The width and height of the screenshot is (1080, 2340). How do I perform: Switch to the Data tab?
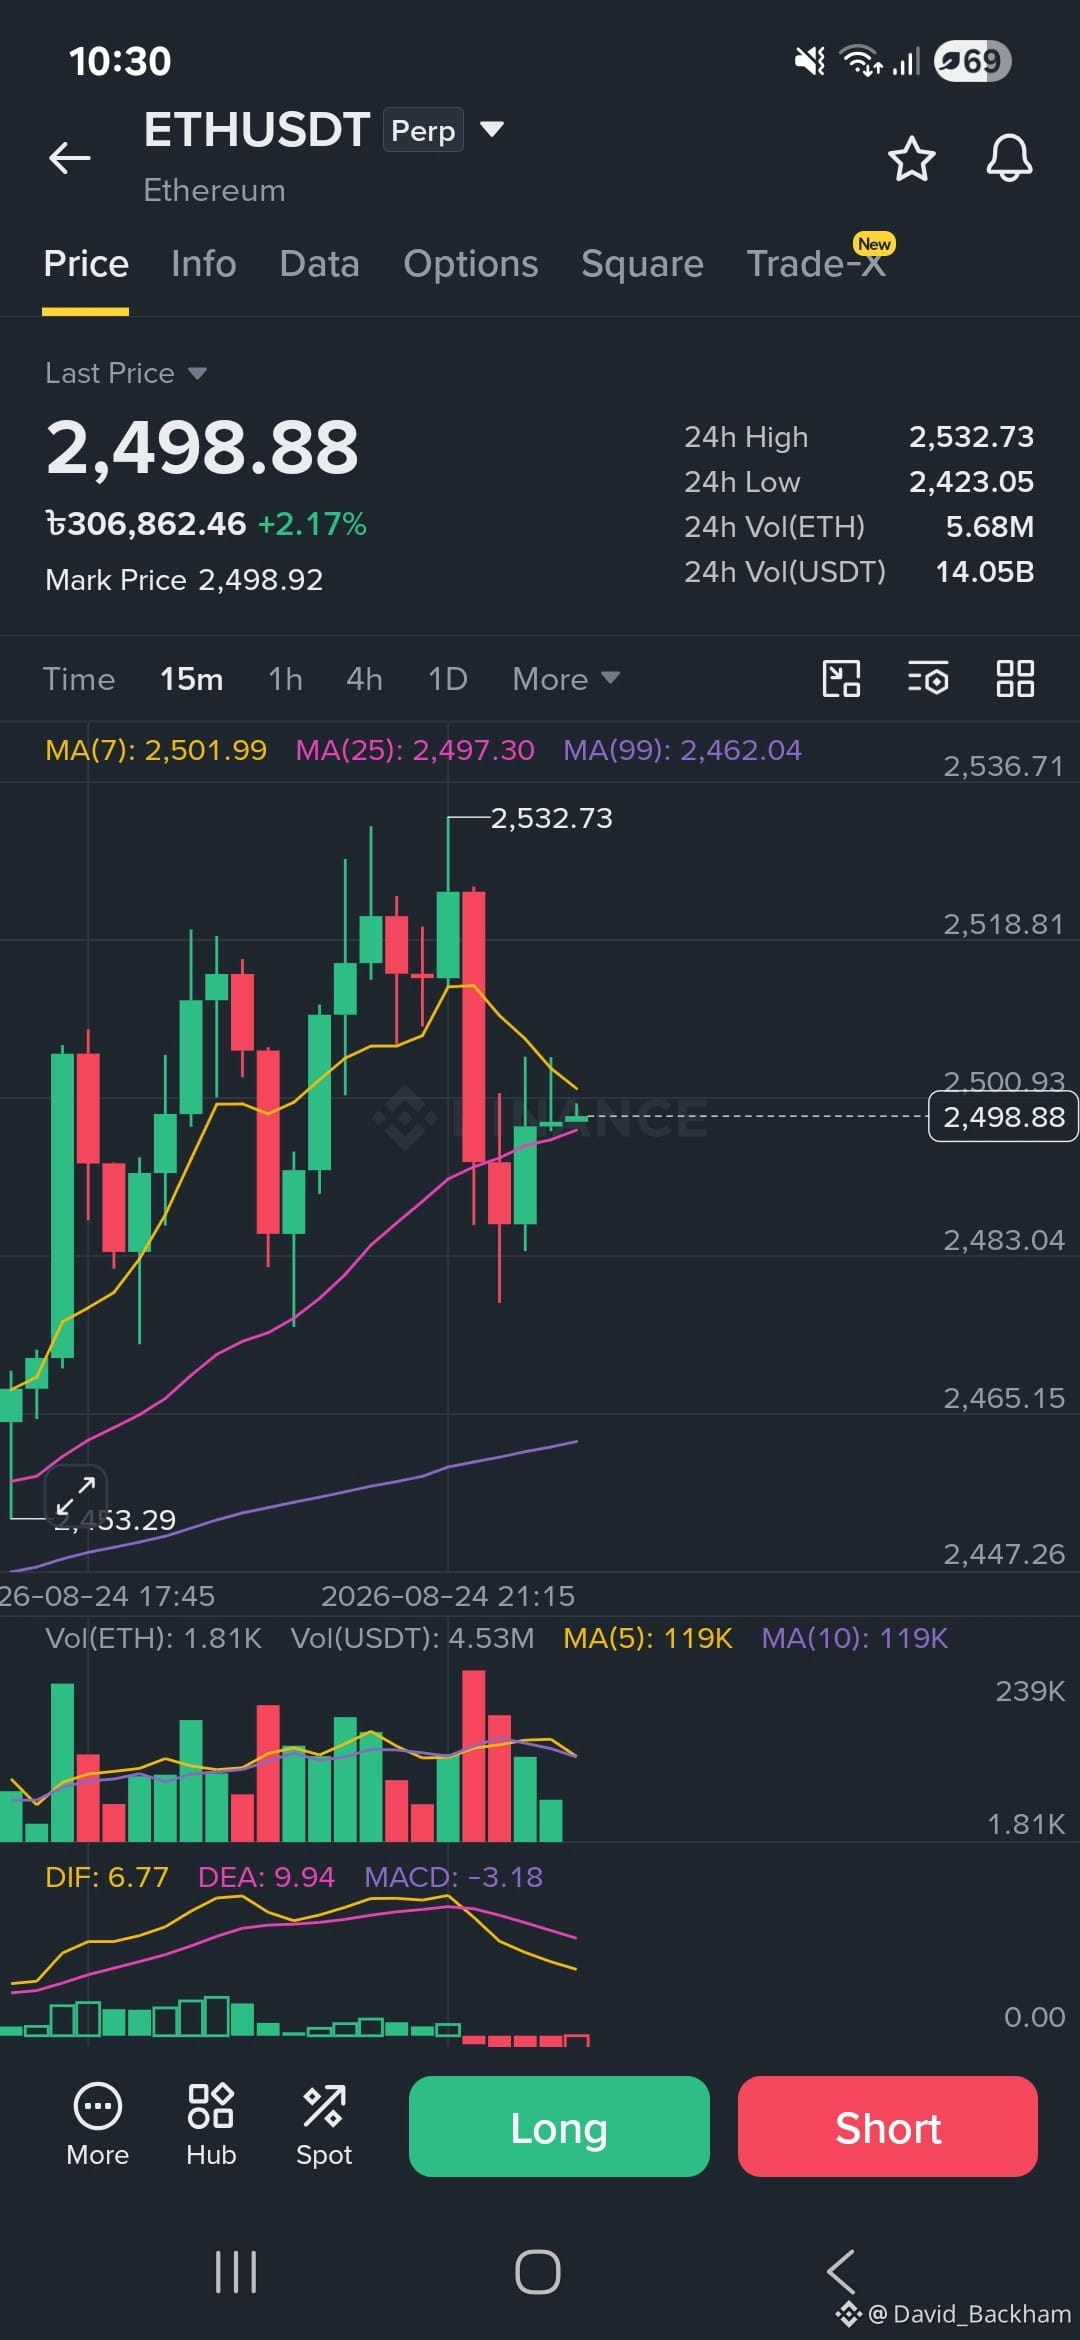(x=320, y=264)
